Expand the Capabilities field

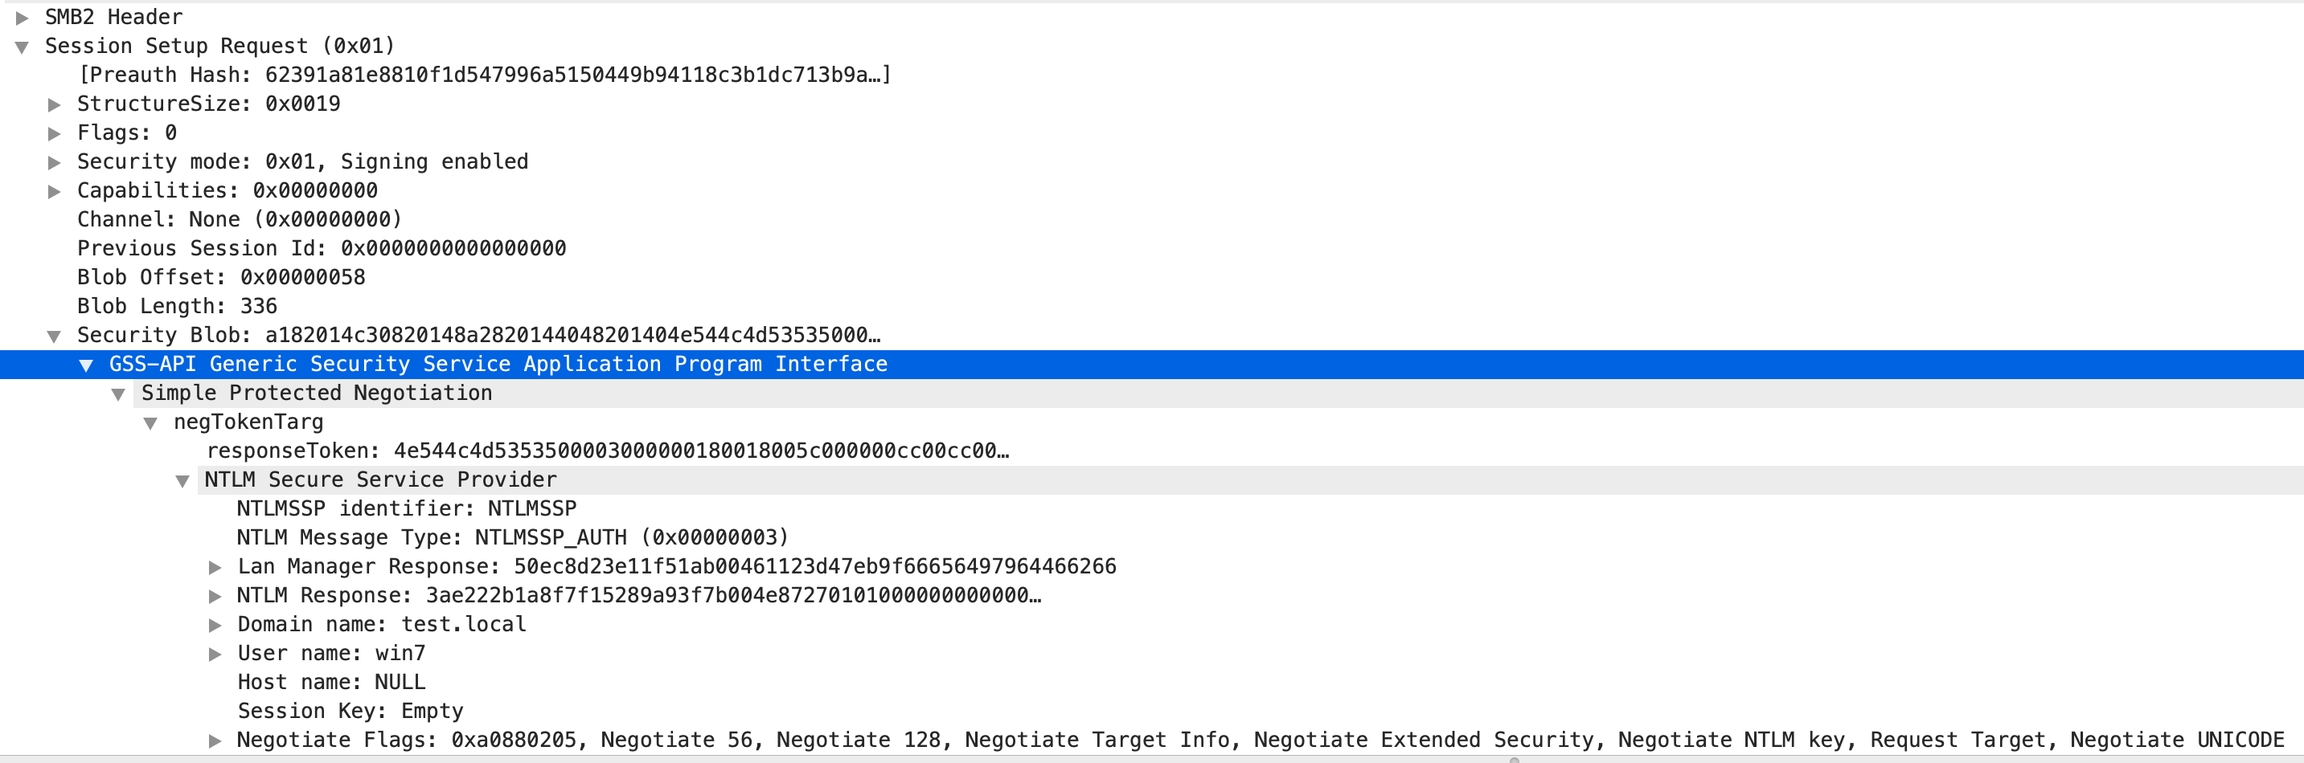point(55,192)
